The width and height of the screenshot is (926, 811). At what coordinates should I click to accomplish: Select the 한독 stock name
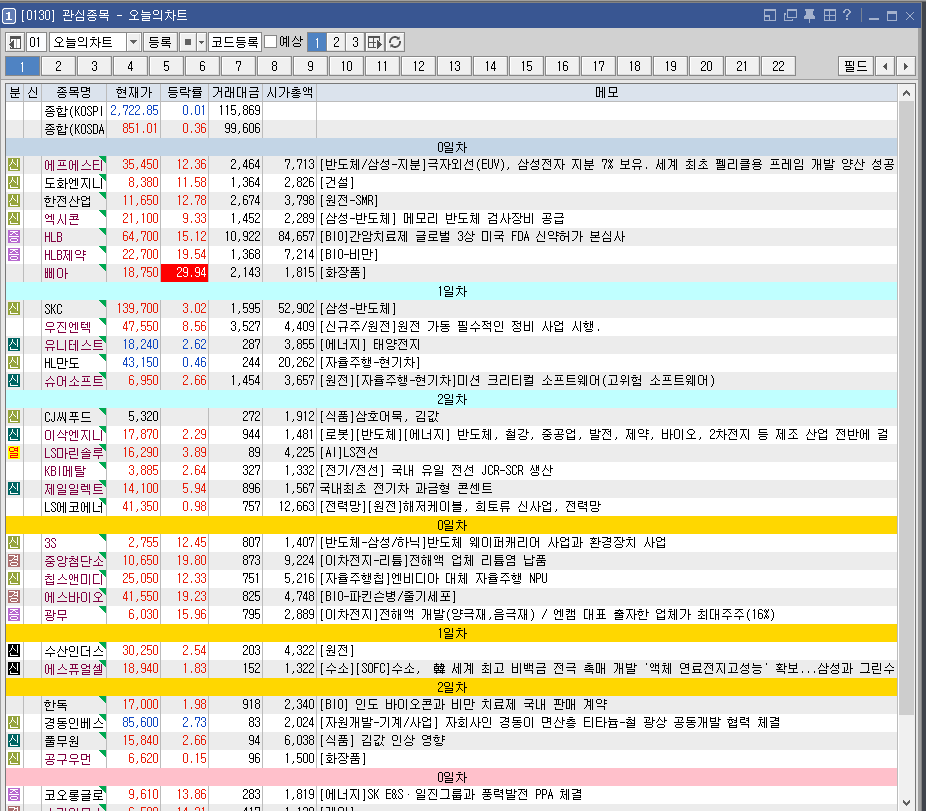tap(56, 705)
